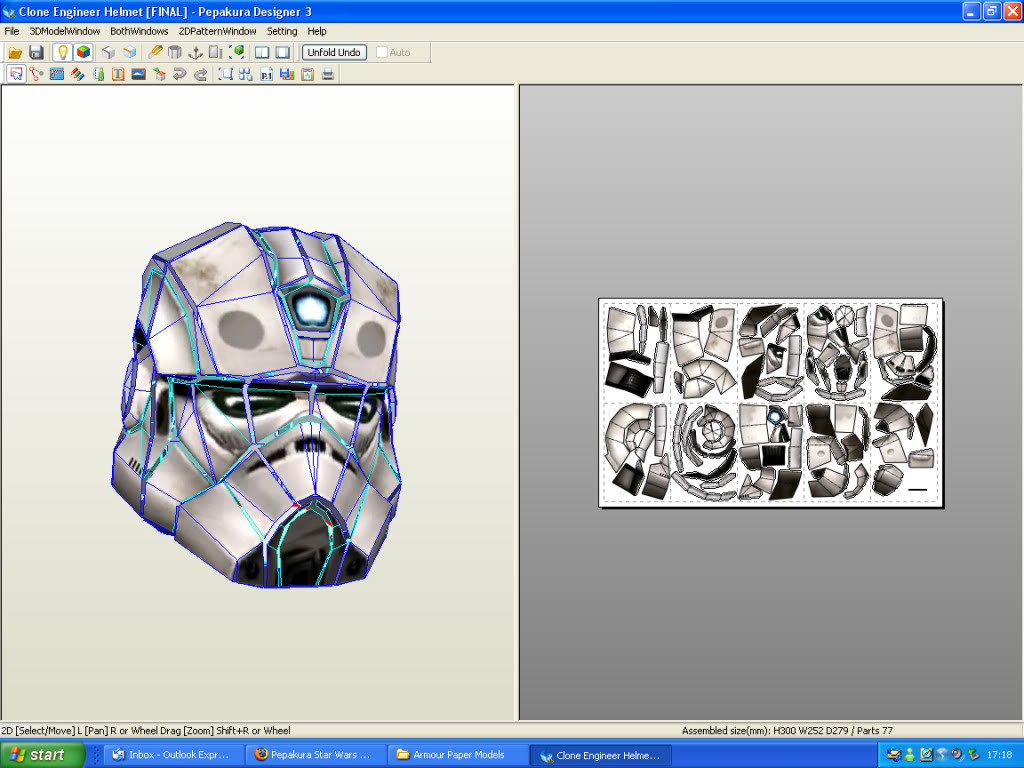Image resolution: width=1024 pixels, height=768 pixels.
Task: Click the green cube with selection corners icon
Action: (x=236, y=52)
